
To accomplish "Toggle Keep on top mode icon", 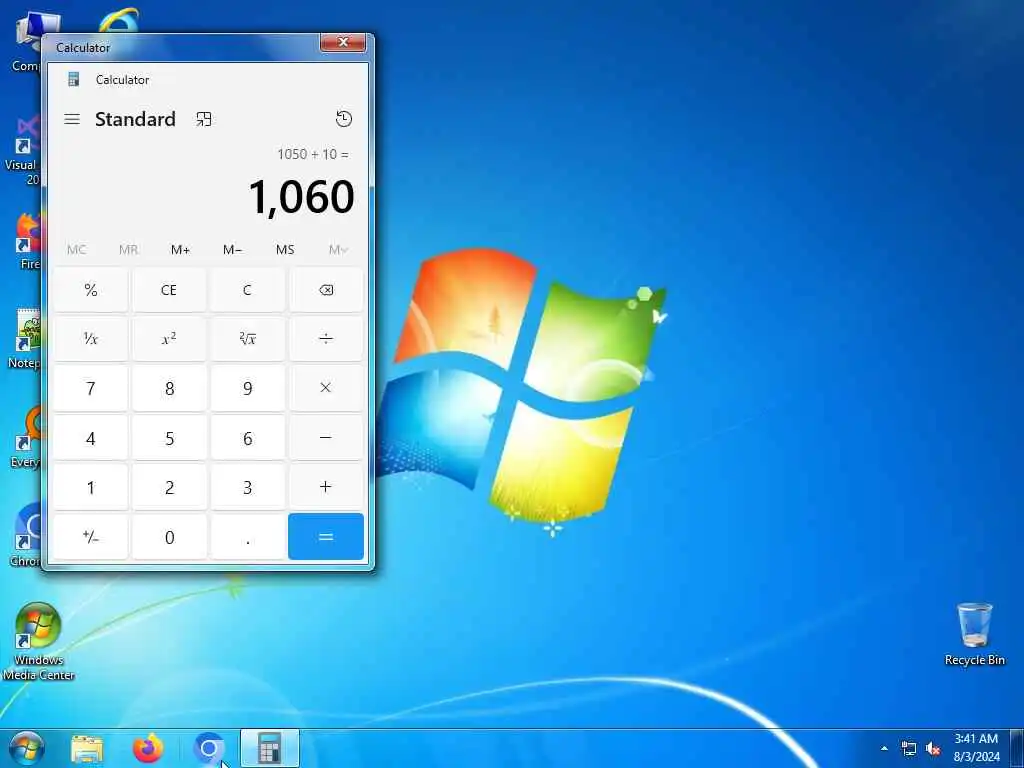I will point(204,119).
